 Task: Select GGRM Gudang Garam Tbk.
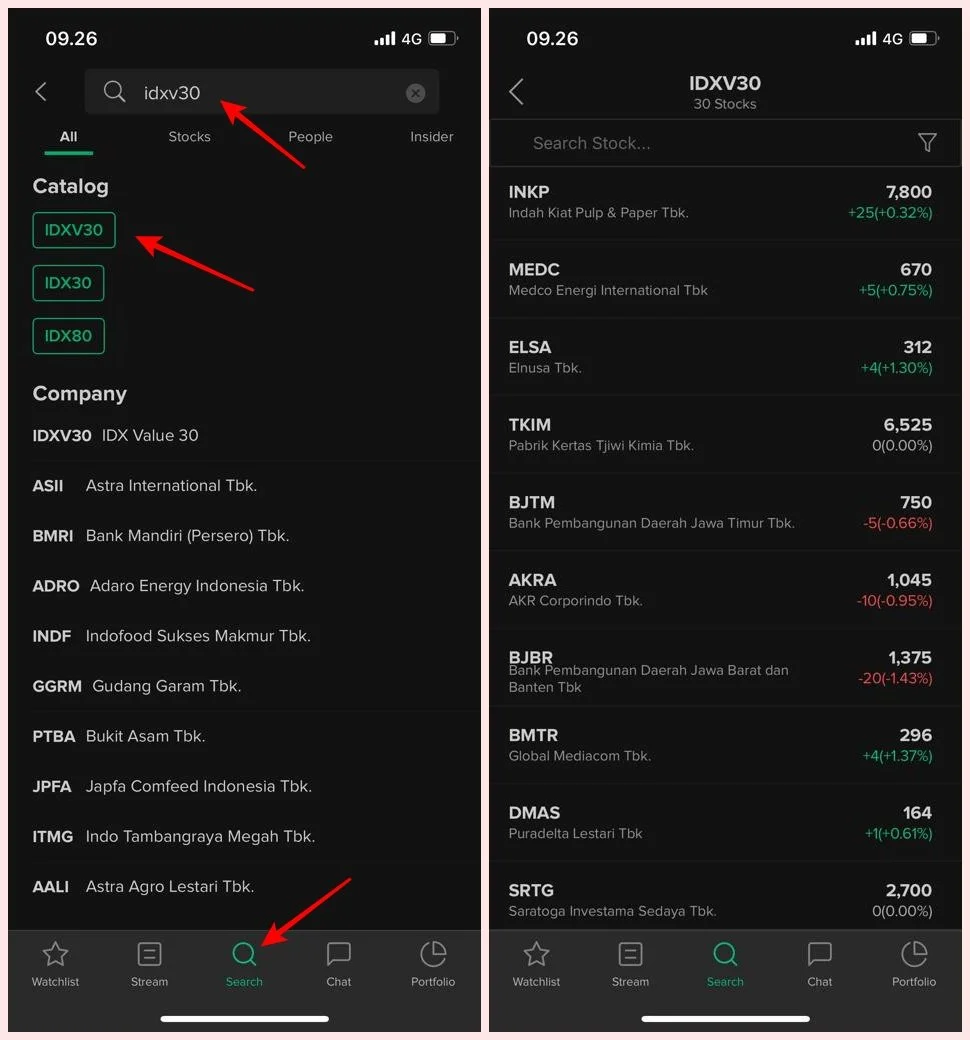[244, 686]
